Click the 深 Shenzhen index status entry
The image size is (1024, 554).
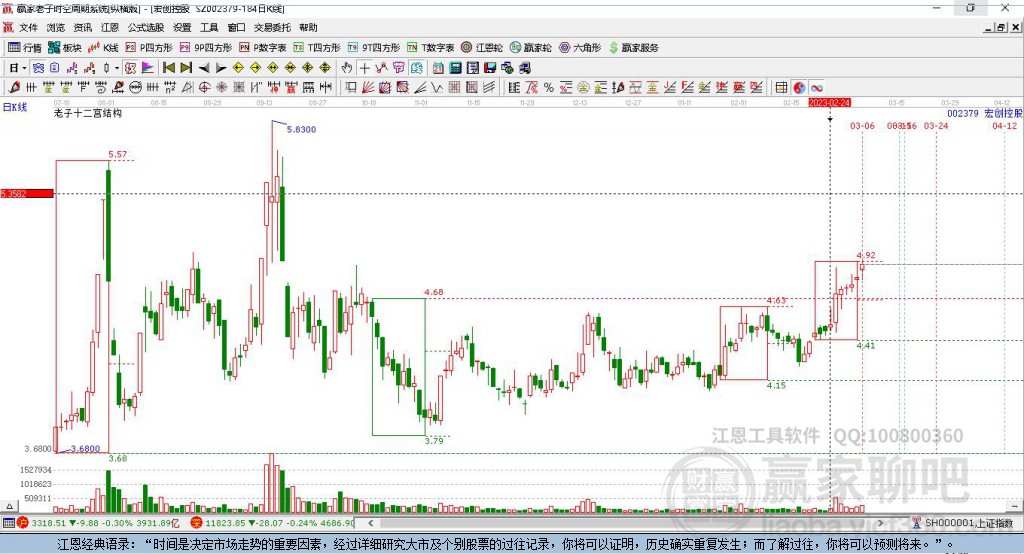tap(273, 523)
